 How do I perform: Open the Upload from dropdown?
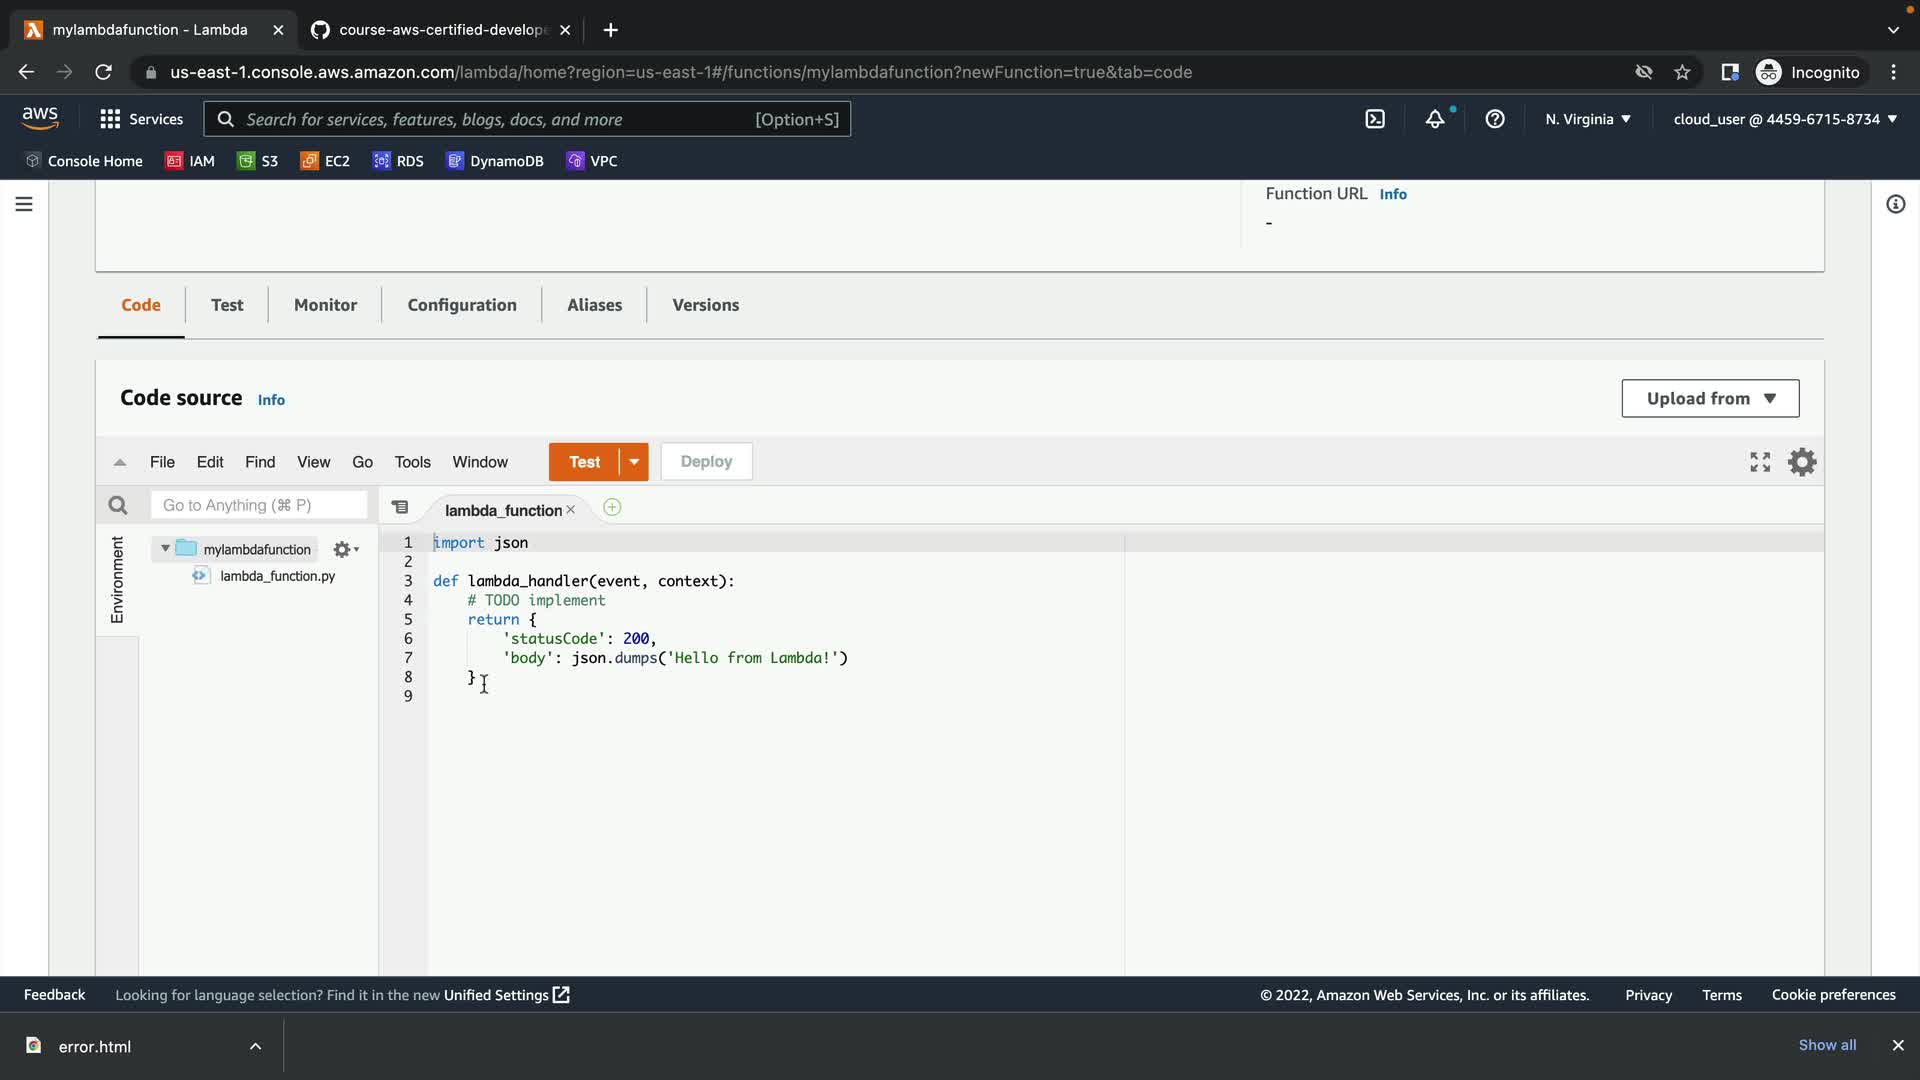pyautogui.click(x=1710, y=398)
